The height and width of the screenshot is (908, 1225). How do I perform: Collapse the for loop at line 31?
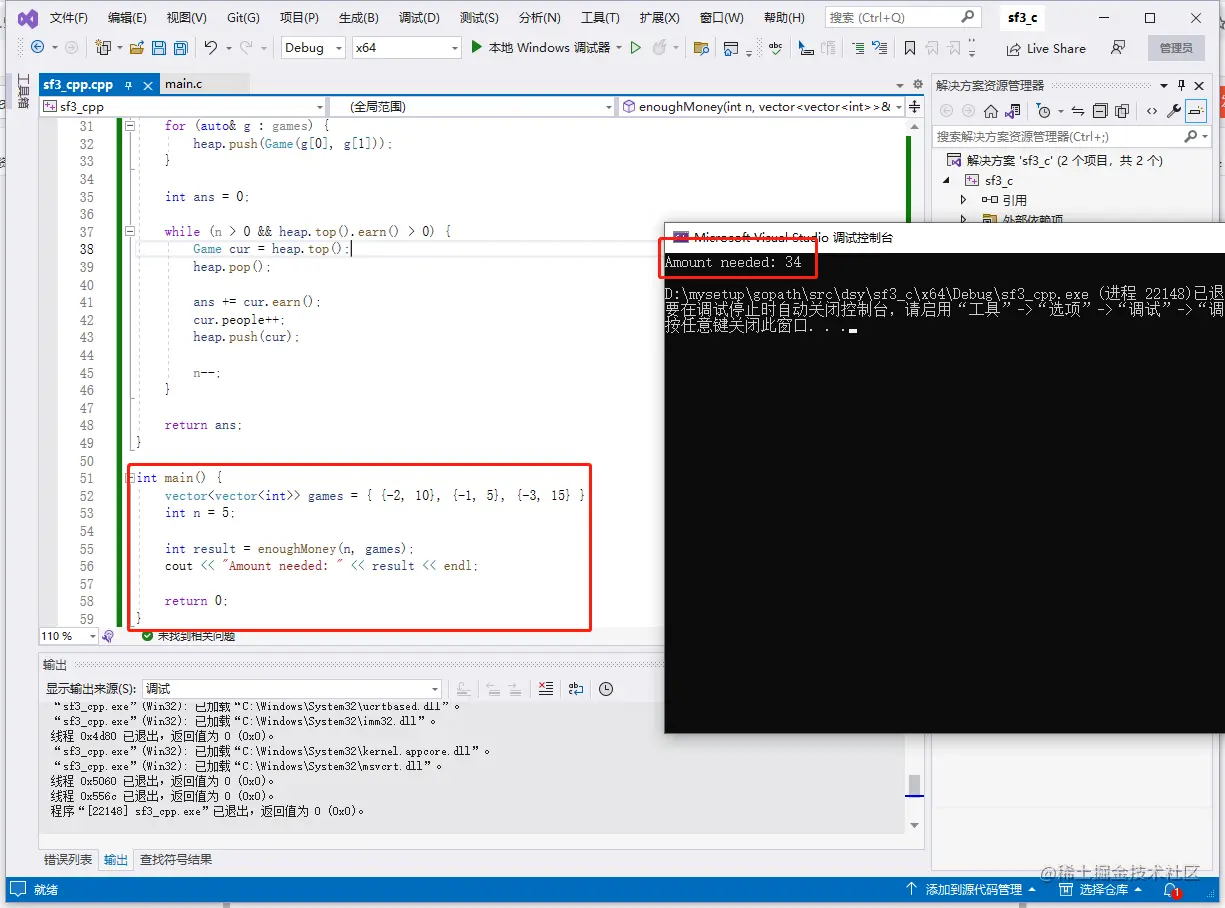[x=129, y=126]
